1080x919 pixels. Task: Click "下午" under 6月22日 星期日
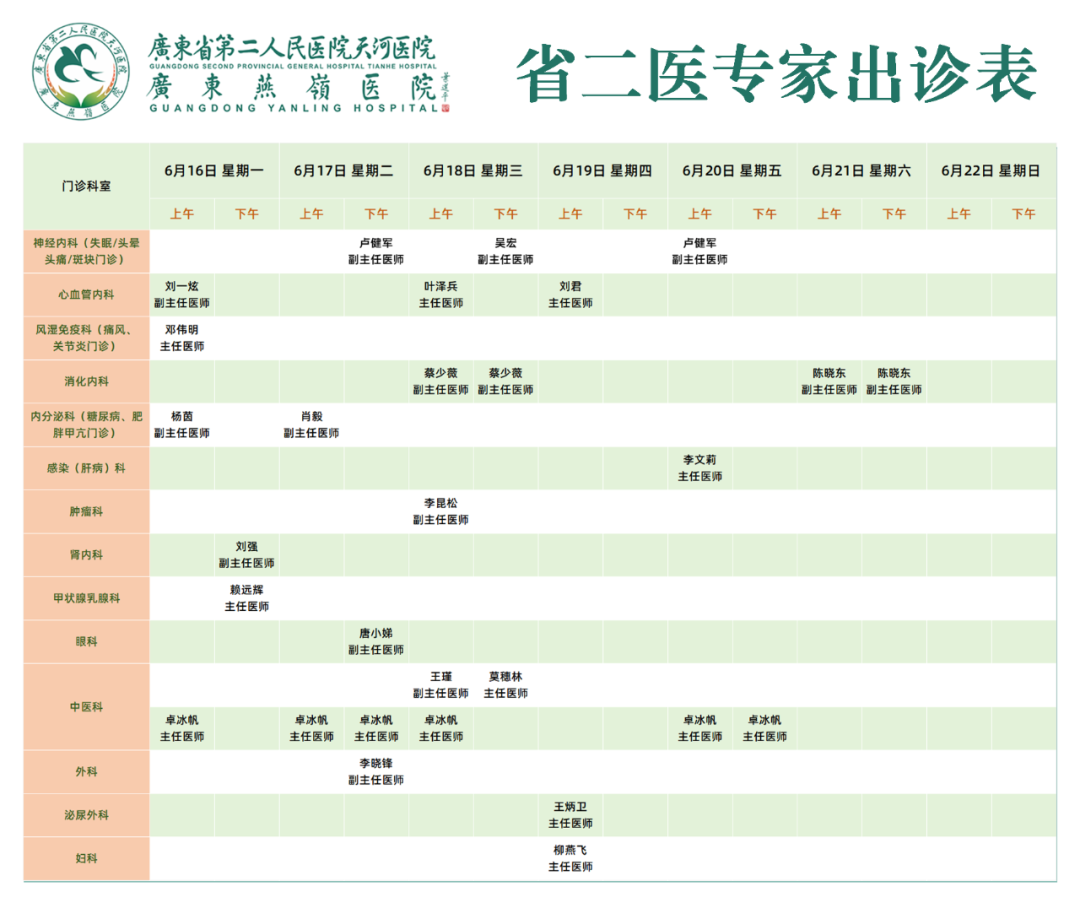pyautogui.click(x=1024, y=214)
